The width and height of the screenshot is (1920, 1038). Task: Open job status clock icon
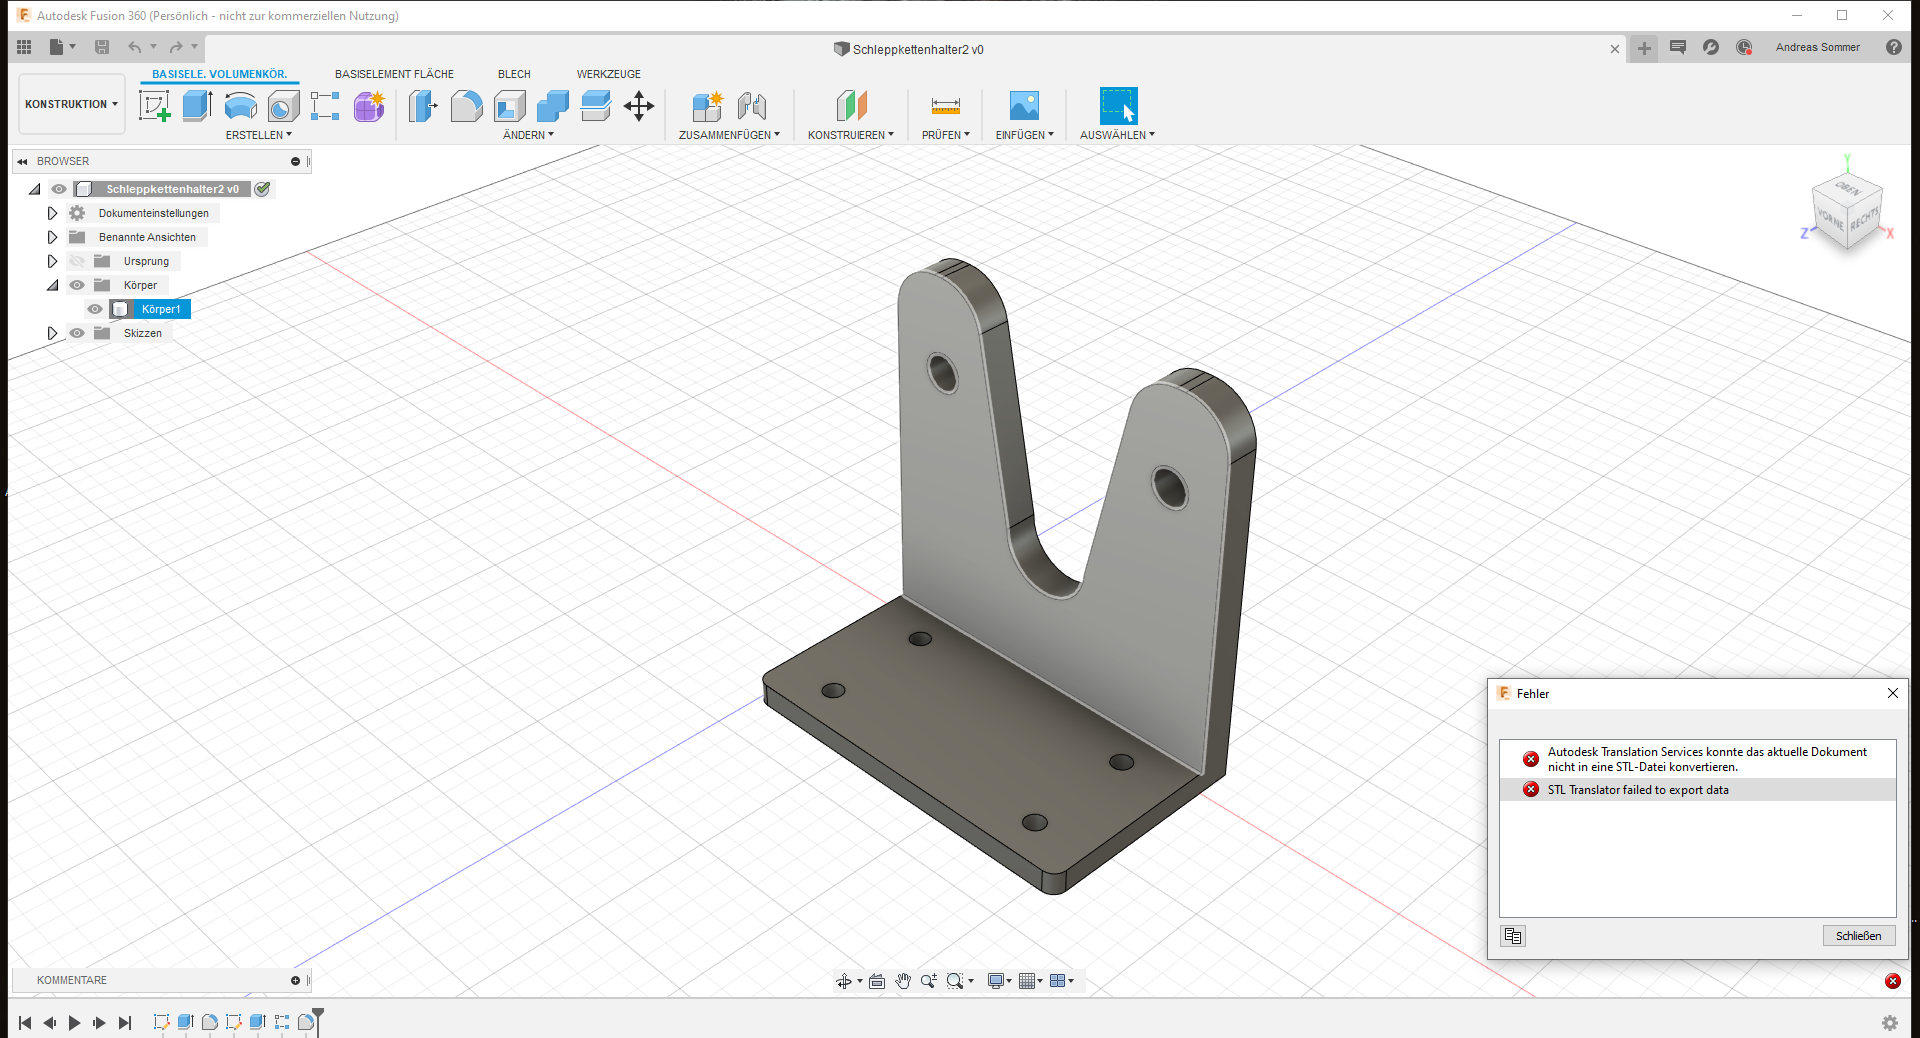point(1744,47)
